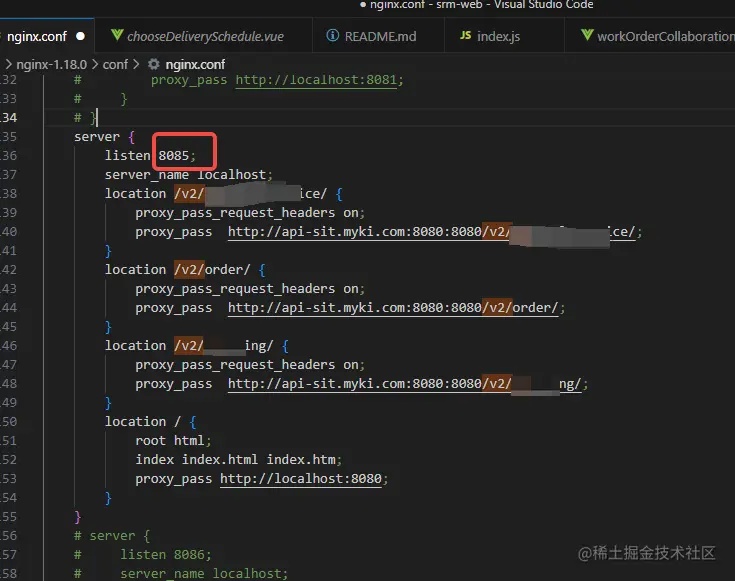The image size is (735, 581).
Task: Switch to the nginx.conf editor tab
Action: click(46, 36)
